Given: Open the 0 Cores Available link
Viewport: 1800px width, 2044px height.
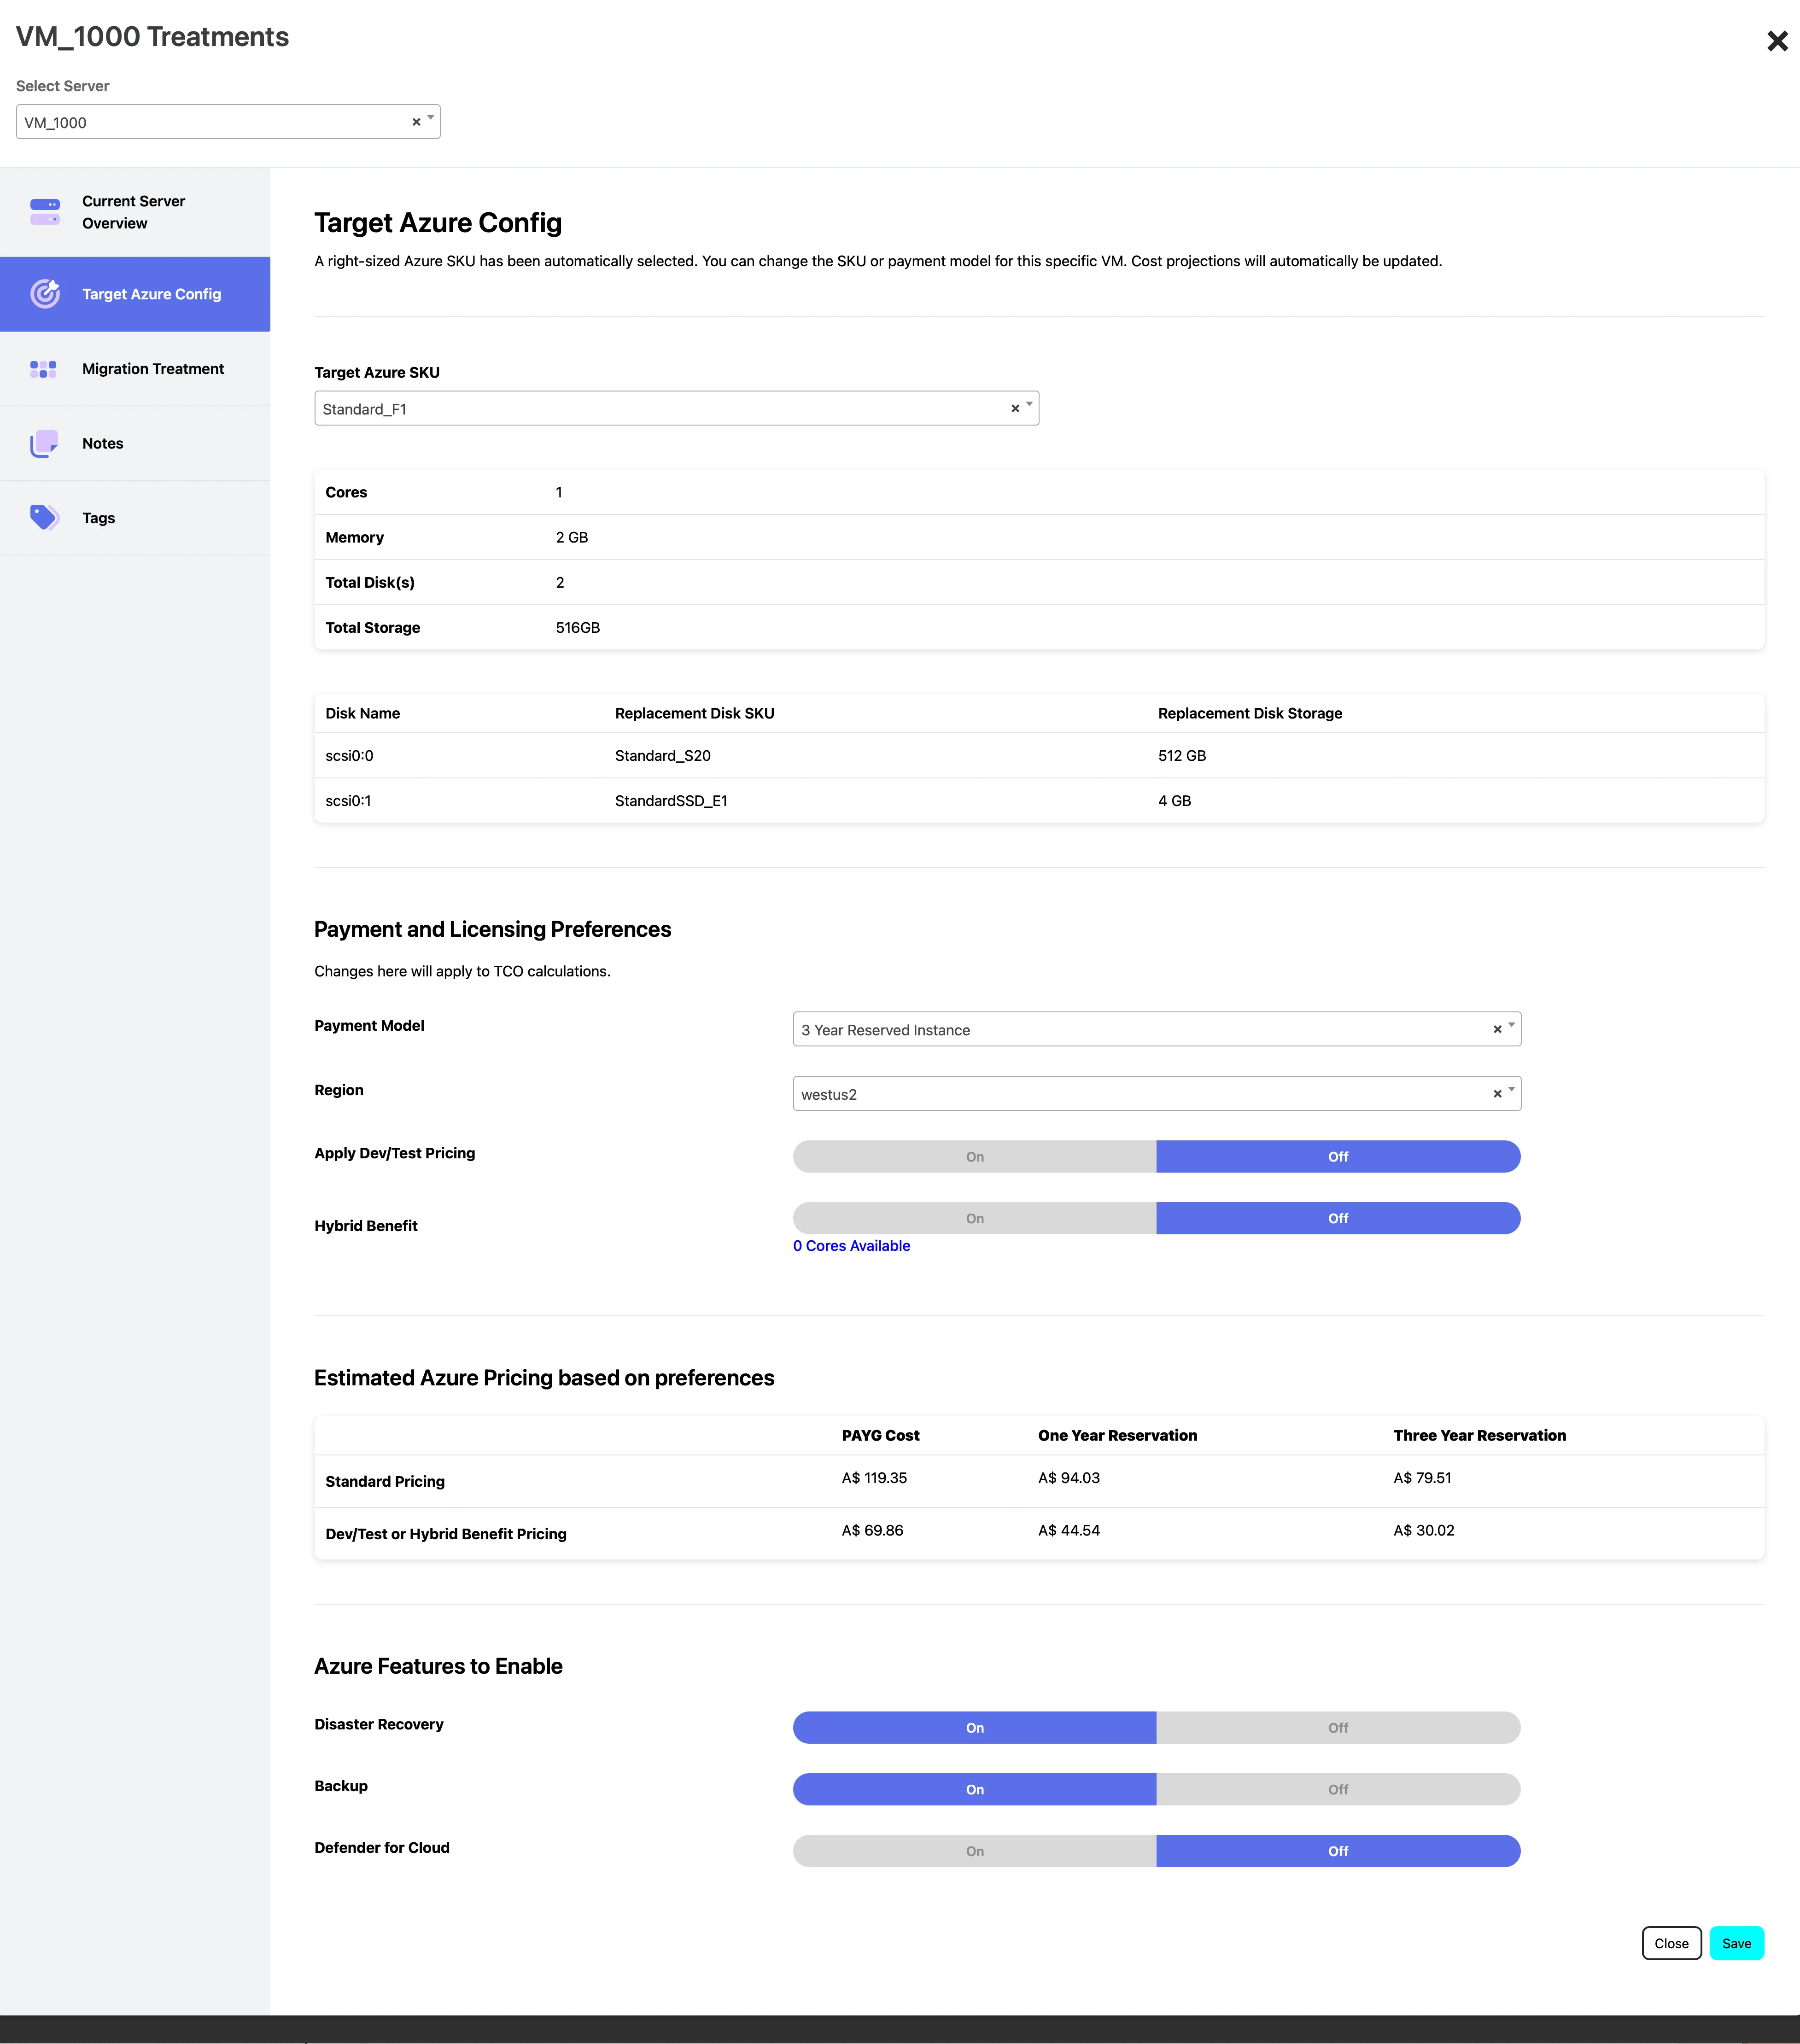Looking at the screenshot, I should click(x=851, y=1245).
